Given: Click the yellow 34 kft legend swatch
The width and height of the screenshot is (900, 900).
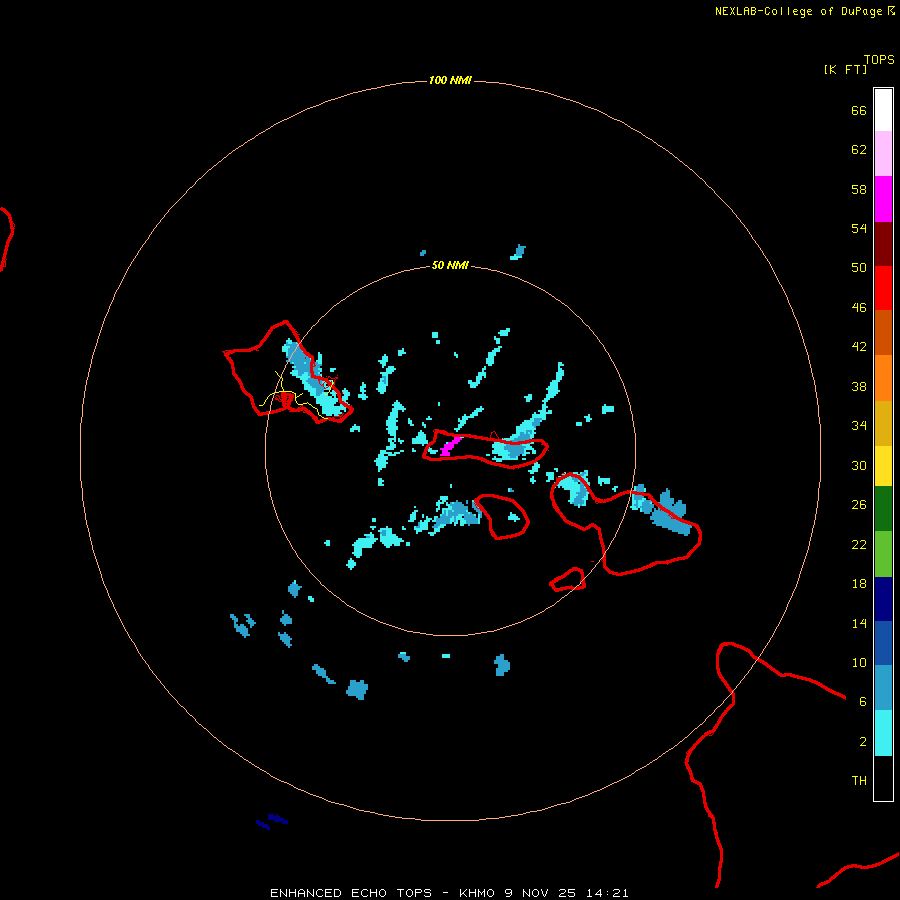Looking at the screenshot, I should [883, 466].
